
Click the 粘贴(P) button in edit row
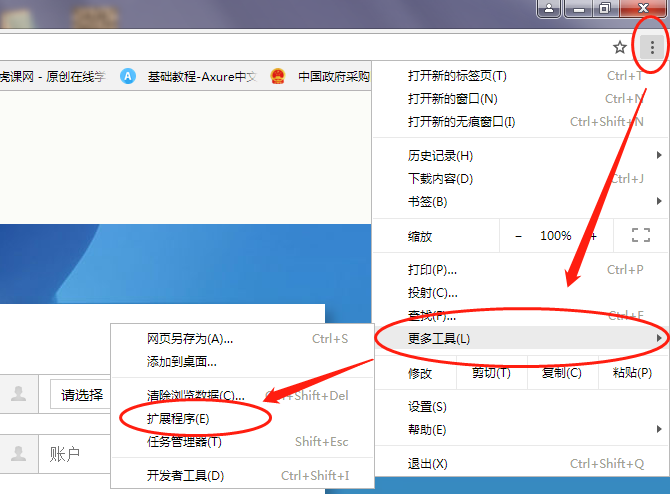pyautogui.click(x=632, y=373)
